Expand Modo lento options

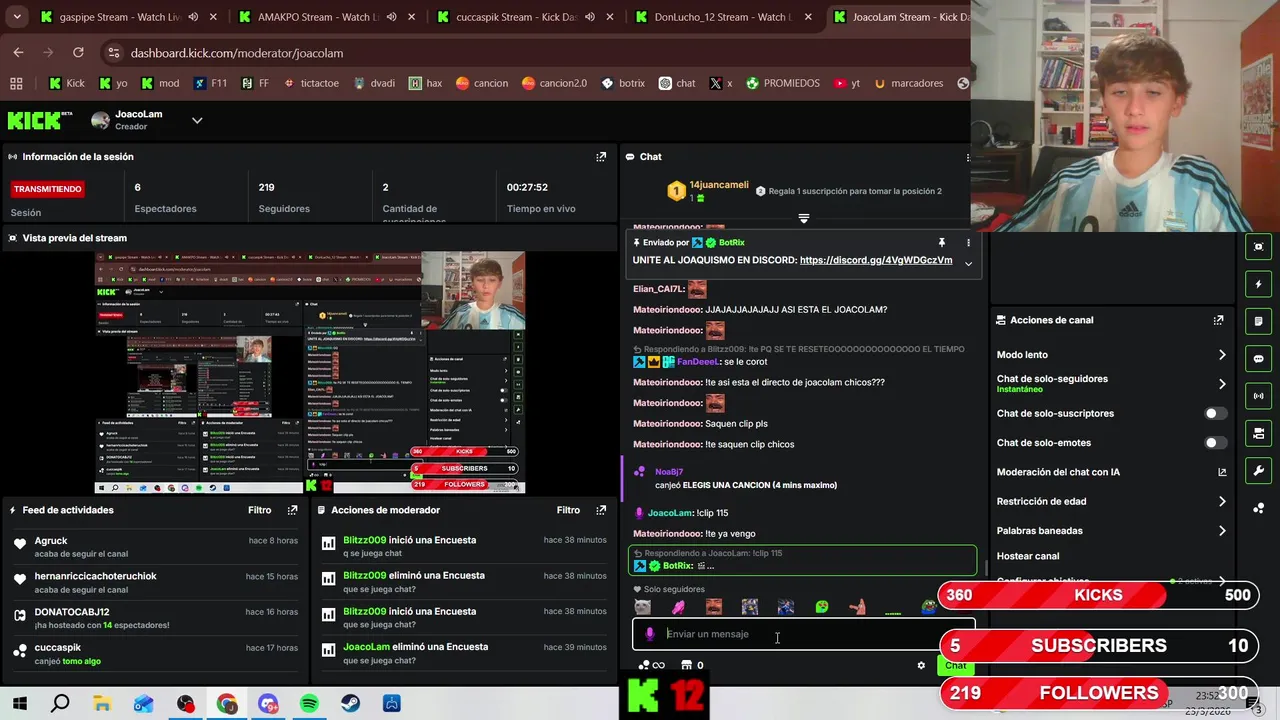click(1222, 355)
